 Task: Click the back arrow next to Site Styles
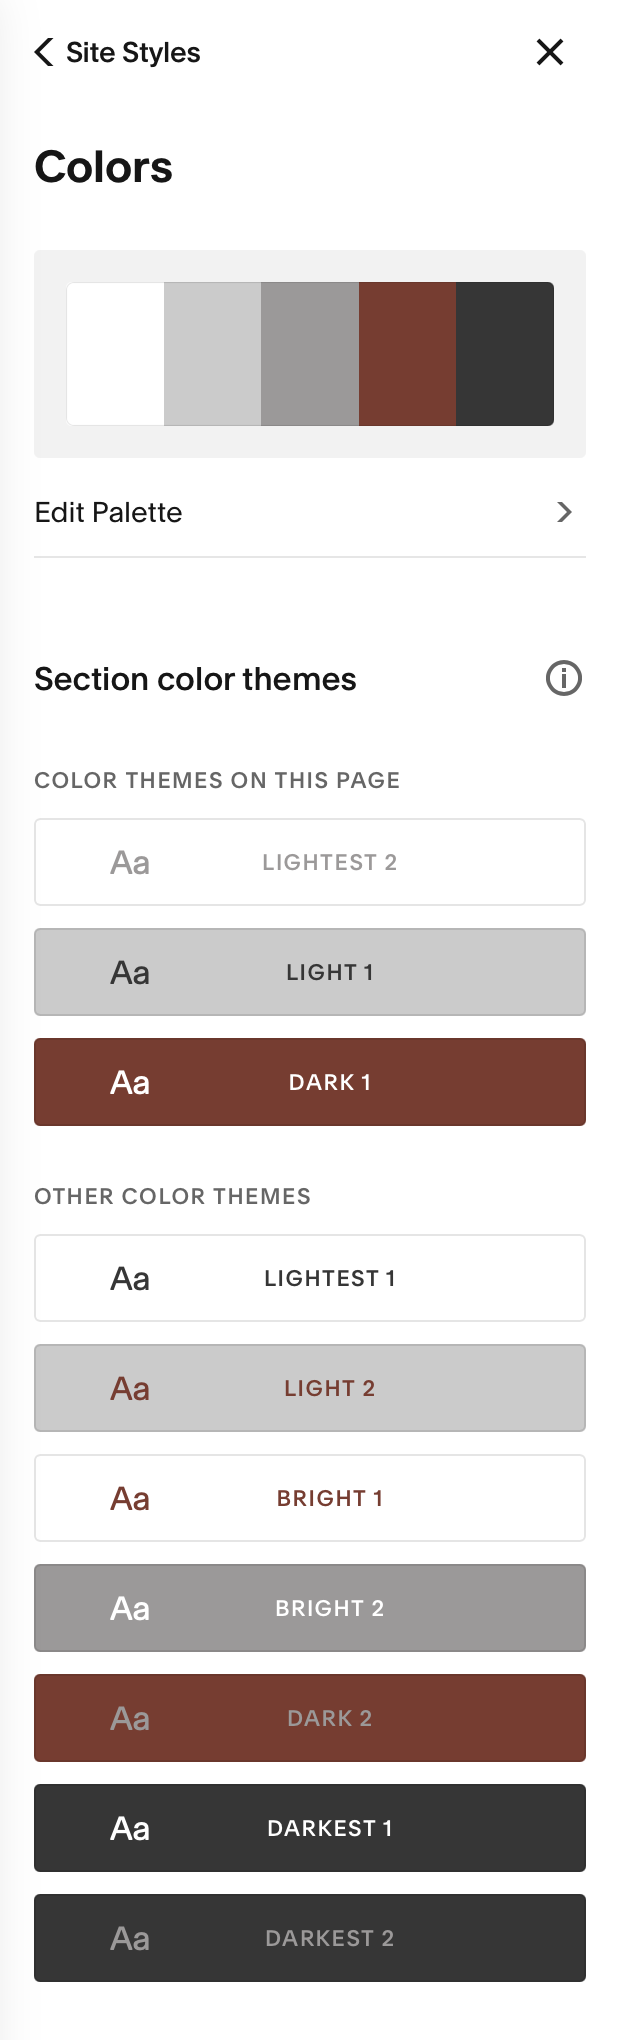click(x=44, y=52)
